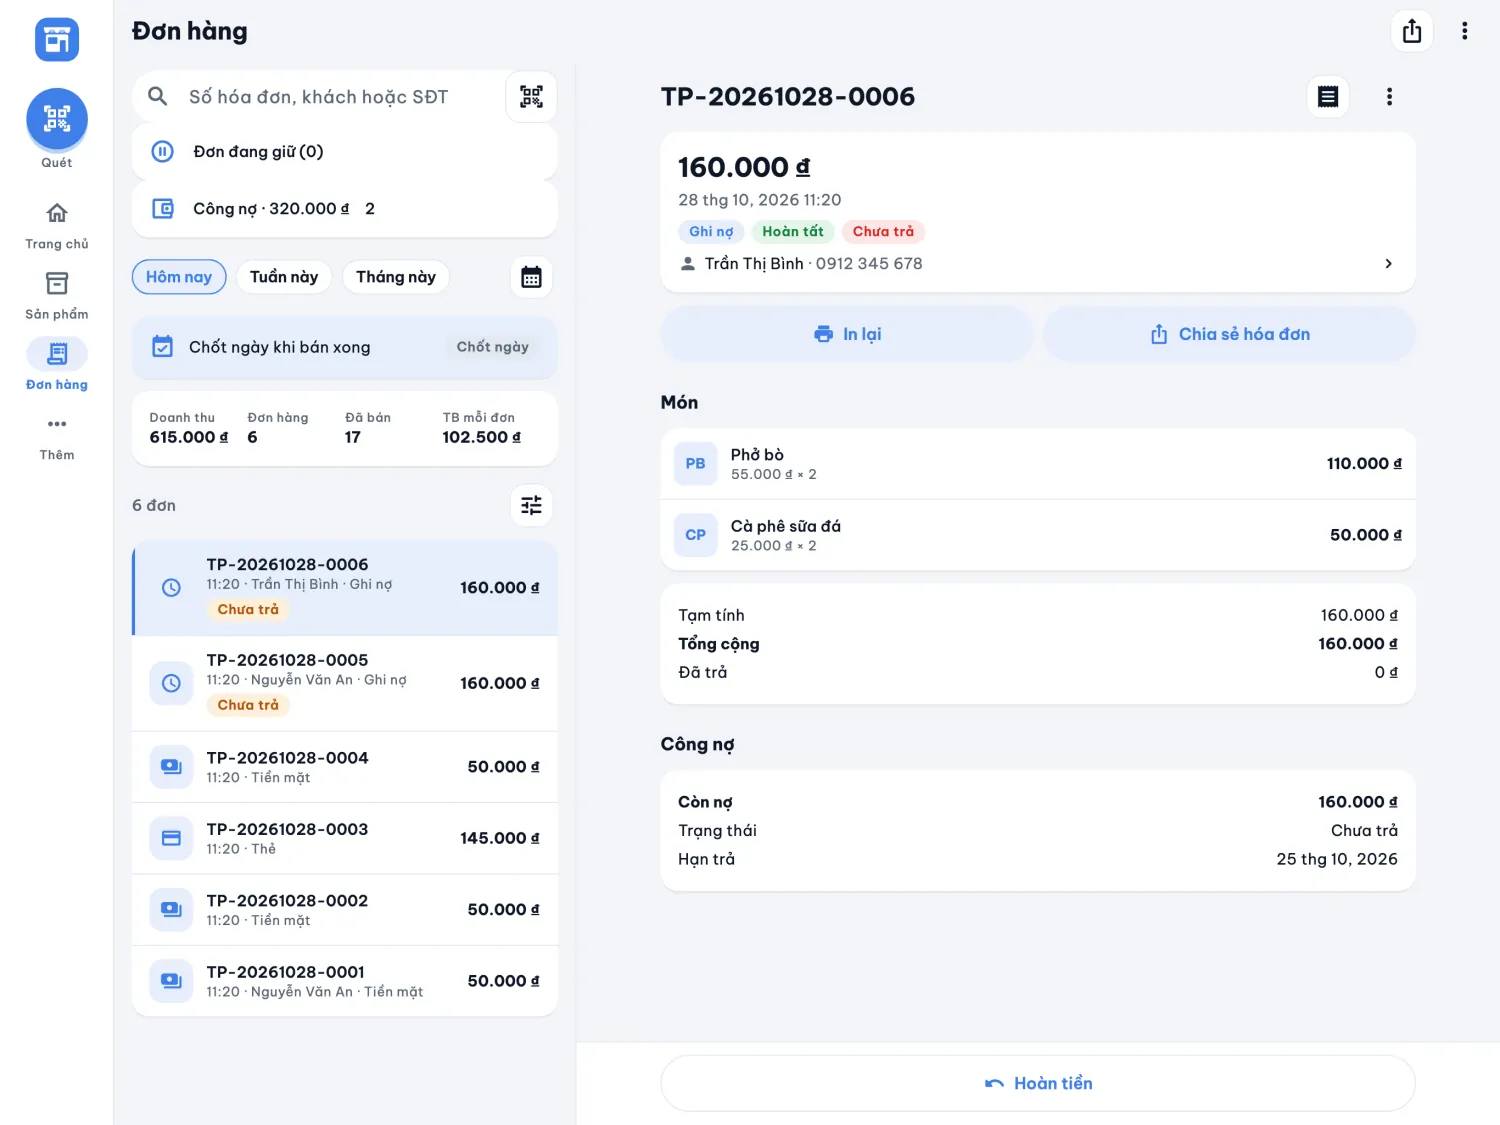Click Chưa trả badge on order TP-20261028-0005

pos(248,705)
